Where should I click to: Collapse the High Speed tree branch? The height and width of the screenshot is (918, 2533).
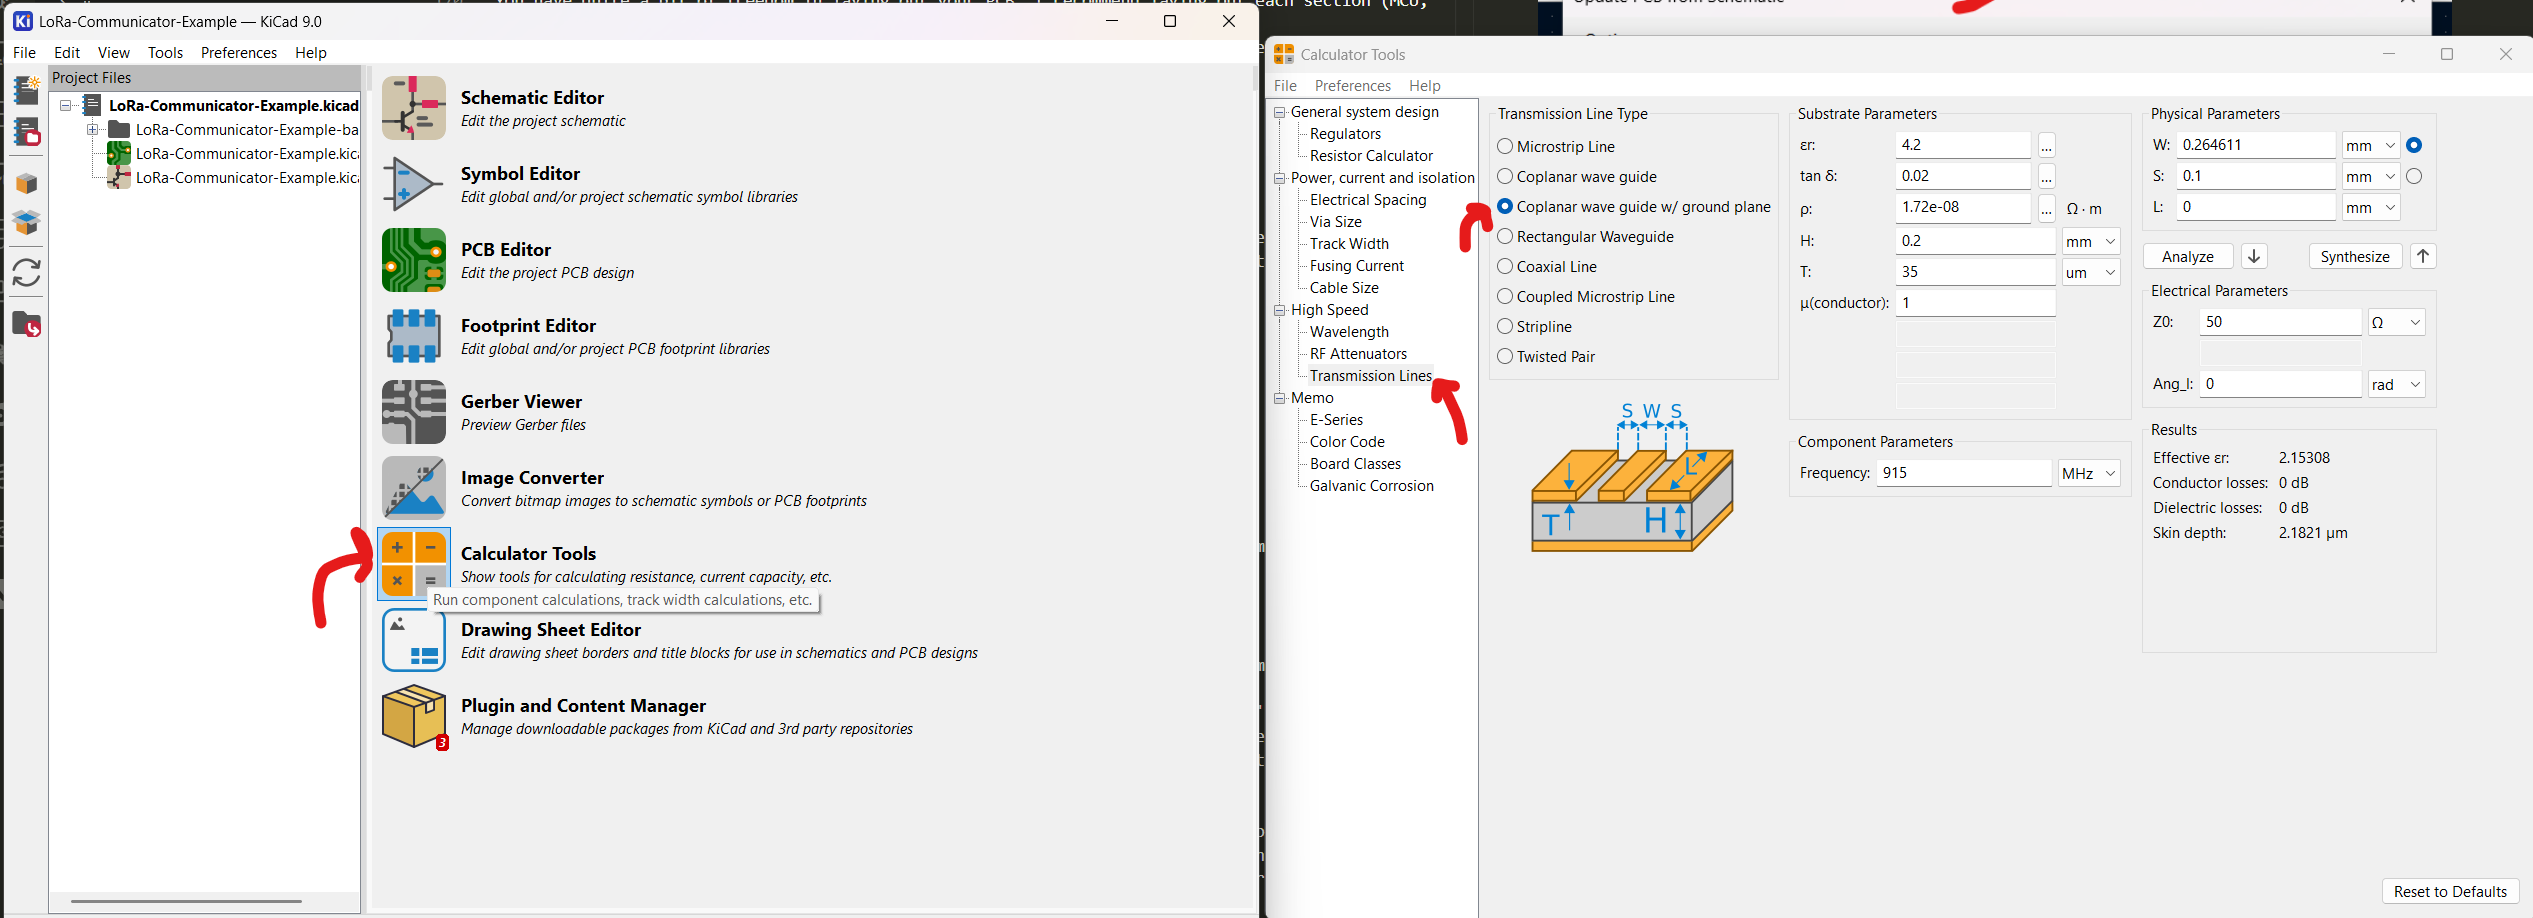point(1280,310)
